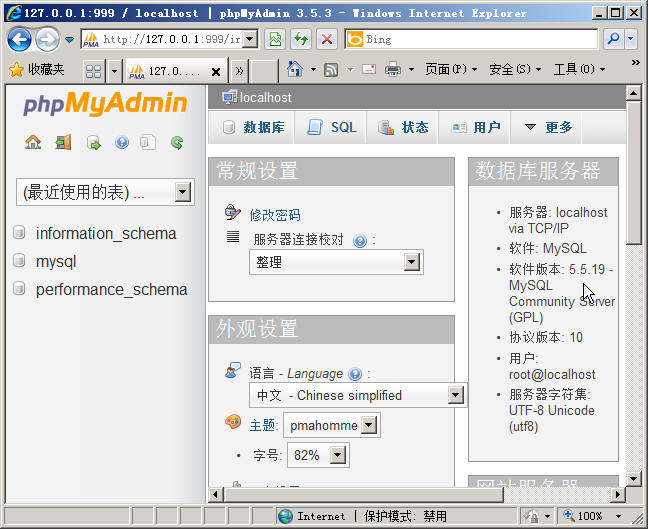Close the 127.0... browser tab
Screen dimensions: 648x529
(216, 72)
